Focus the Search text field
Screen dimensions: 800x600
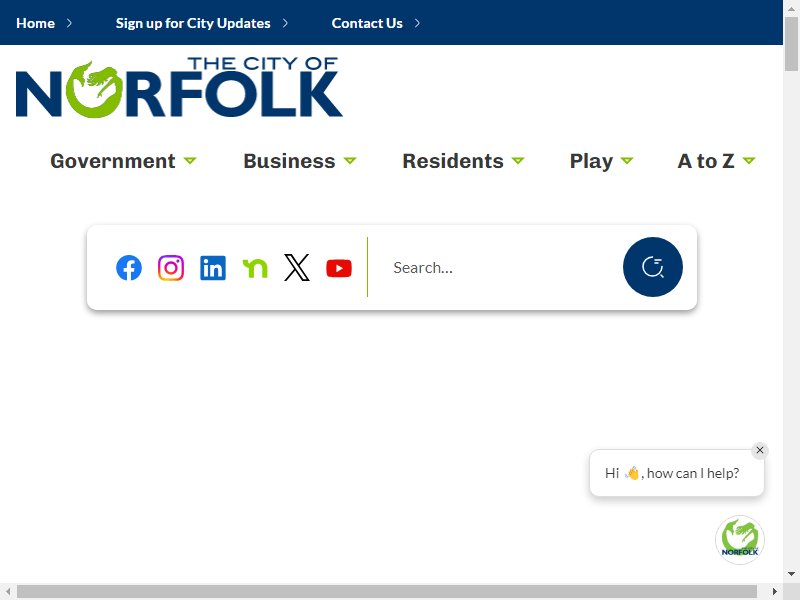tap(500, 268)
